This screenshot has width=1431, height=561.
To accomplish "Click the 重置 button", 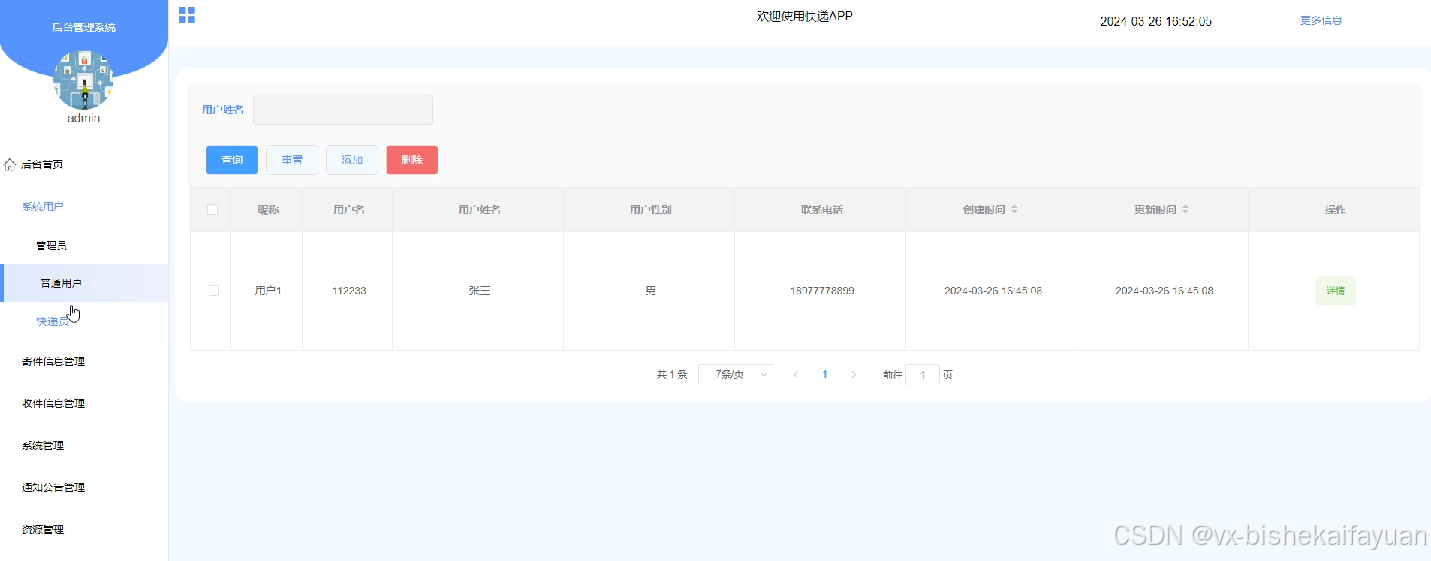I will 292,160.
